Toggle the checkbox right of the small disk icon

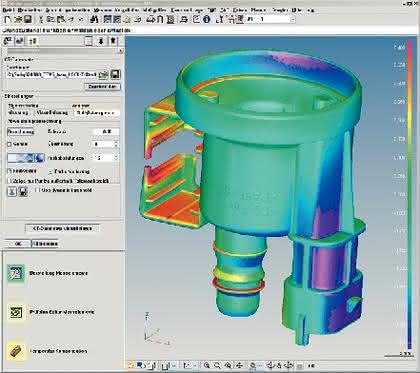click(37, 190)
